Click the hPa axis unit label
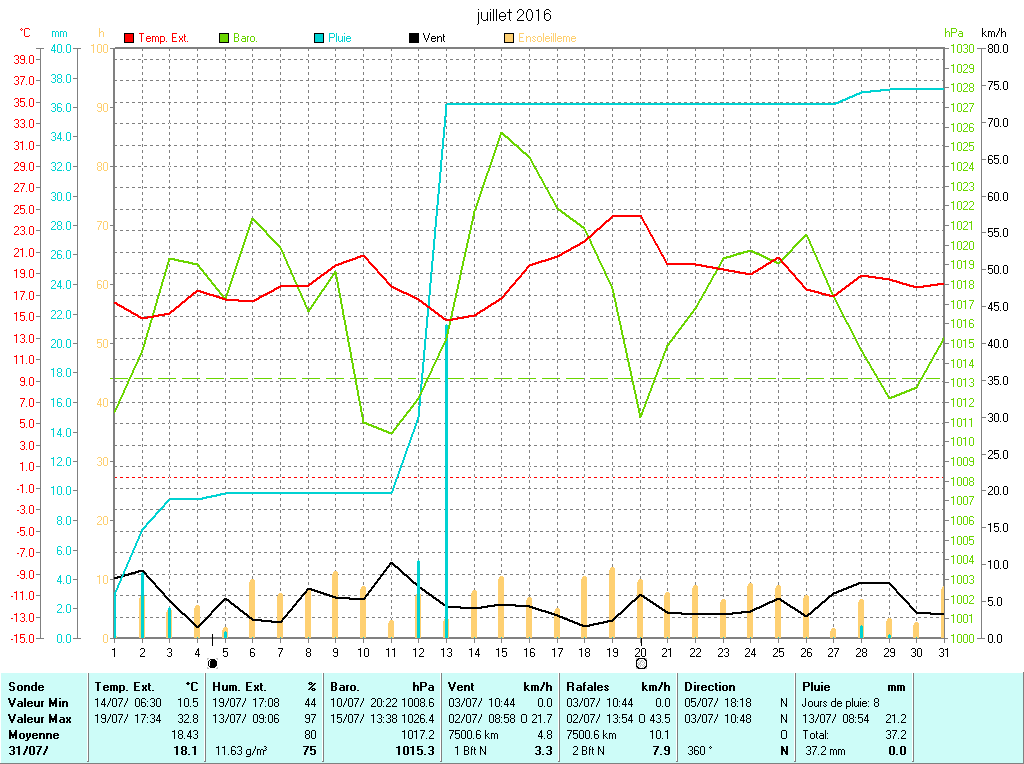 (955, 33)
